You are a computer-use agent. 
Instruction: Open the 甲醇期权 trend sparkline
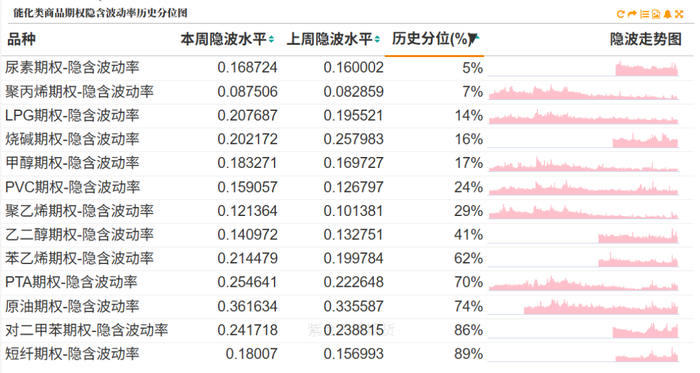[x=583, y=164]
